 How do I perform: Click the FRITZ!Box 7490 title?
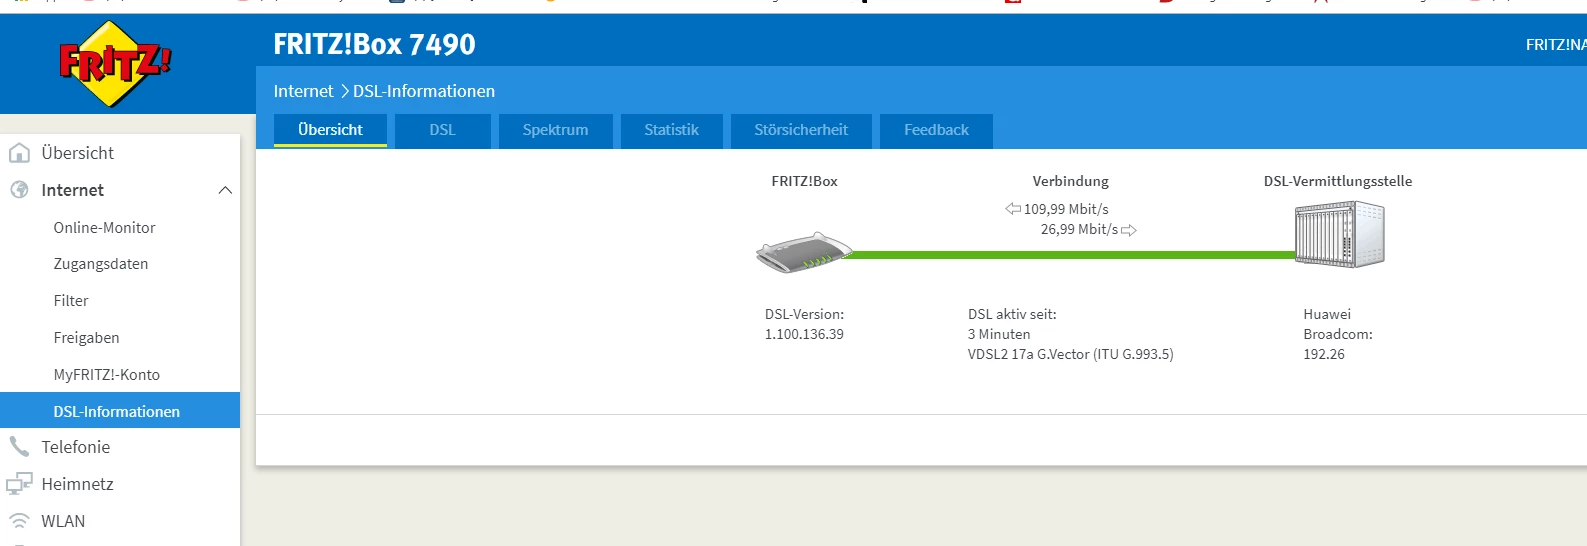pyautogui.click(x=374, y=44)
